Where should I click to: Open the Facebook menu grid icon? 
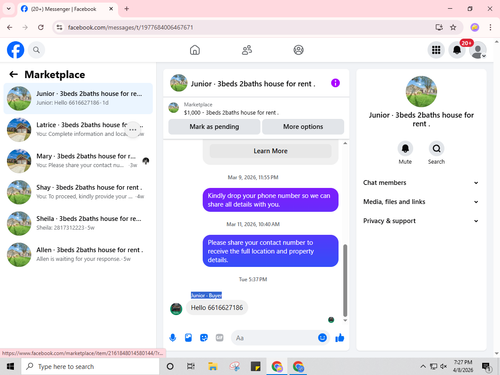coord(436,50)
